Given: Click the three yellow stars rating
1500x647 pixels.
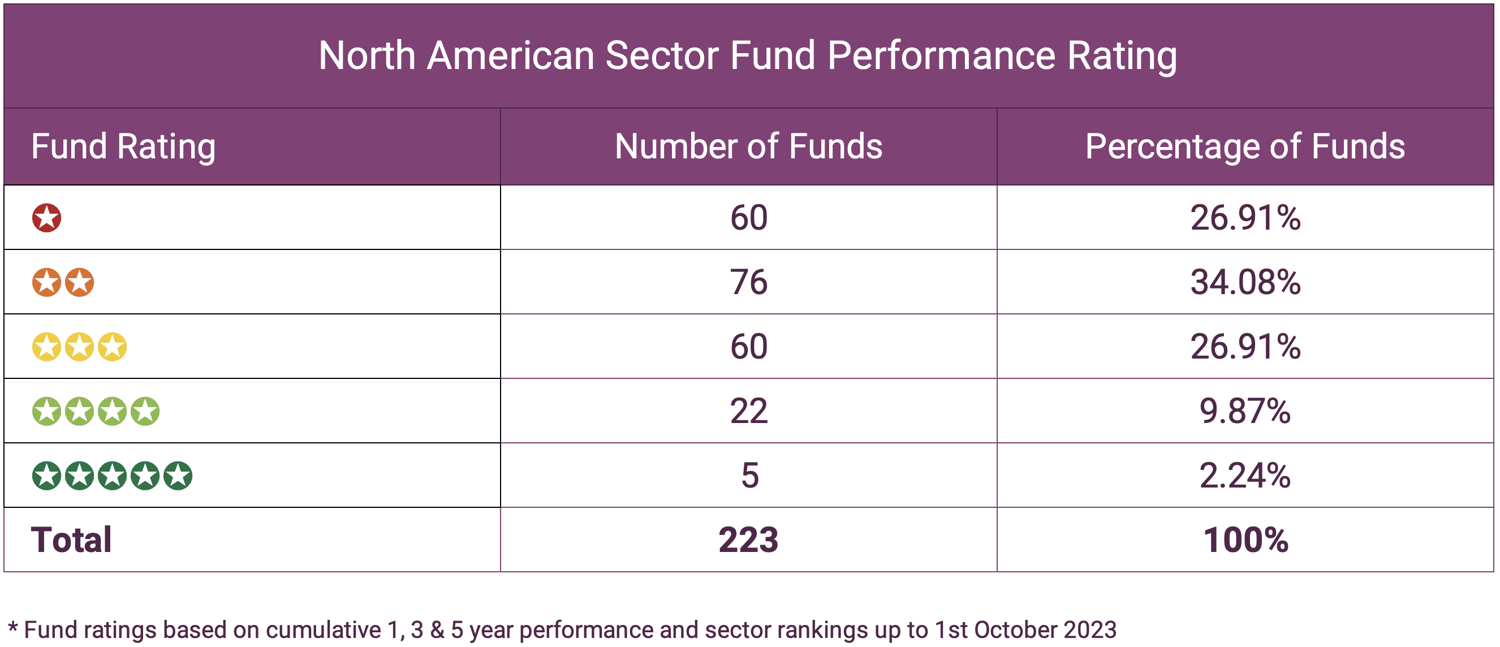Looking at the screenshot, I should pos(79,347).
